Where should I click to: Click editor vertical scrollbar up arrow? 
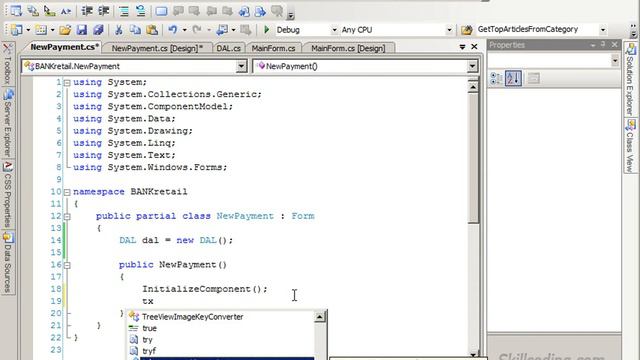(473, 87)
